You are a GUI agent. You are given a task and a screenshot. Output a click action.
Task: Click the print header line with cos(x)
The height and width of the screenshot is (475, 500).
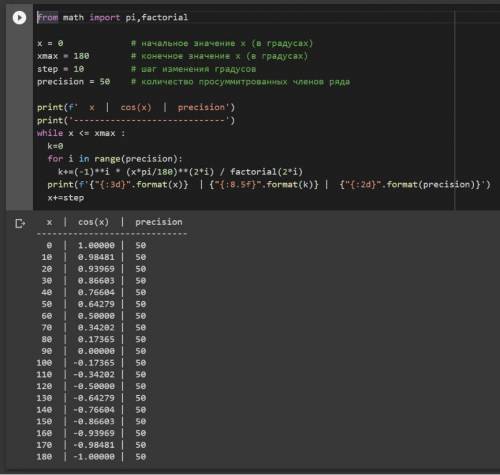[136, 107]
